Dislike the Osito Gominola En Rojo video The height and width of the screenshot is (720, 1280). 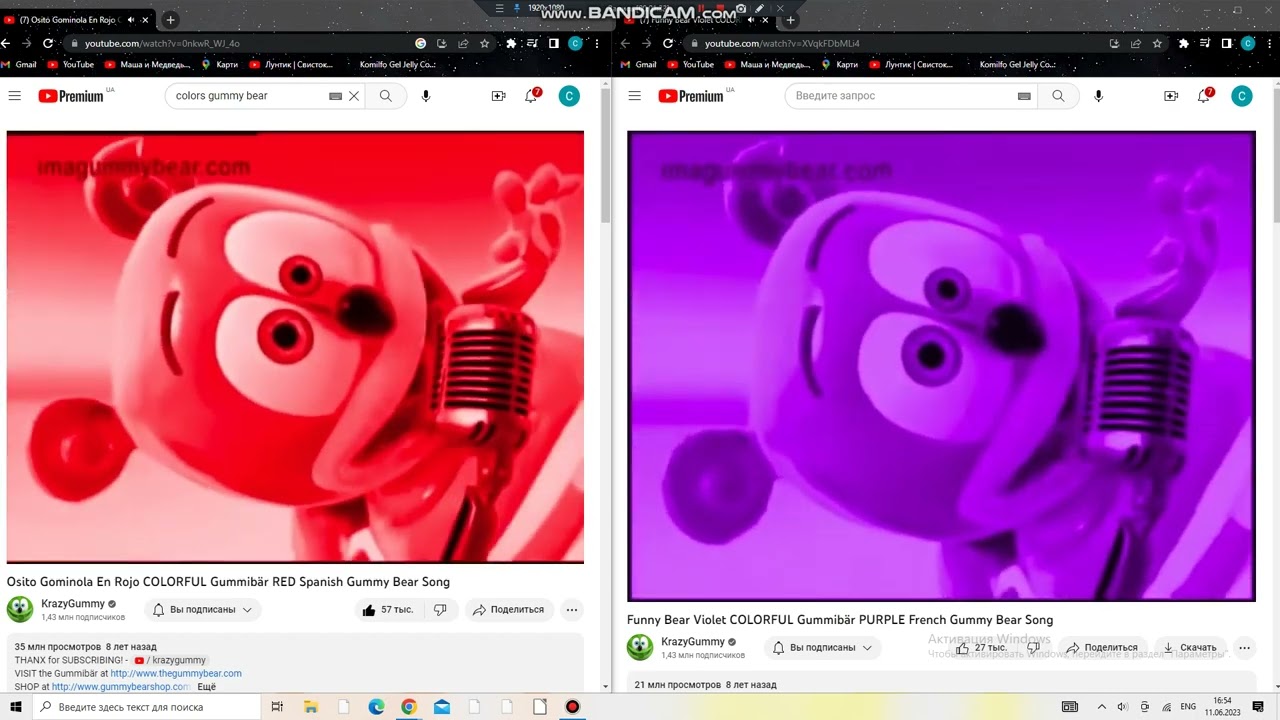[440, 610]
